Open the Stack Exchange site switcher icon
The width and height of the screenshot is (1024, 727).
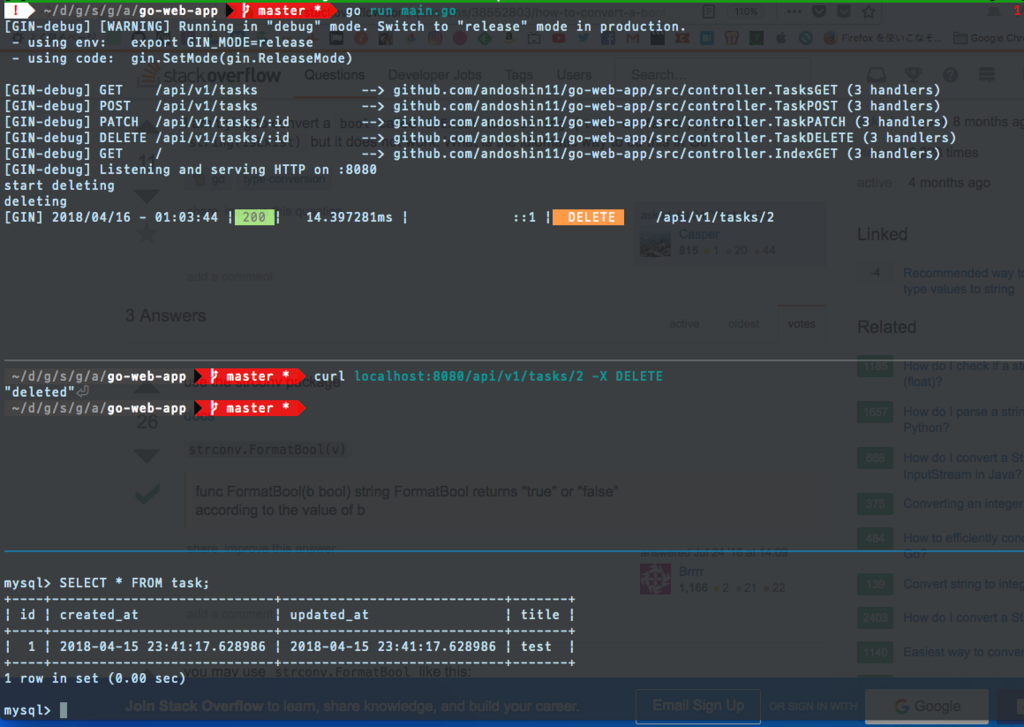click(987, 74)
